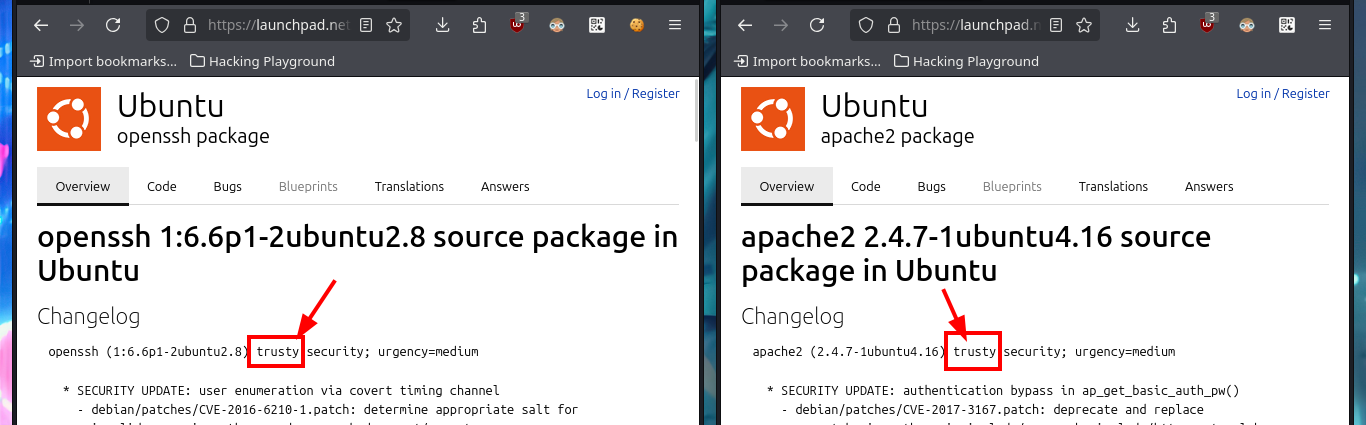Click the cookie extension icon in openssh window
Screen dimensions: 1366x425
tap(636, 25)
